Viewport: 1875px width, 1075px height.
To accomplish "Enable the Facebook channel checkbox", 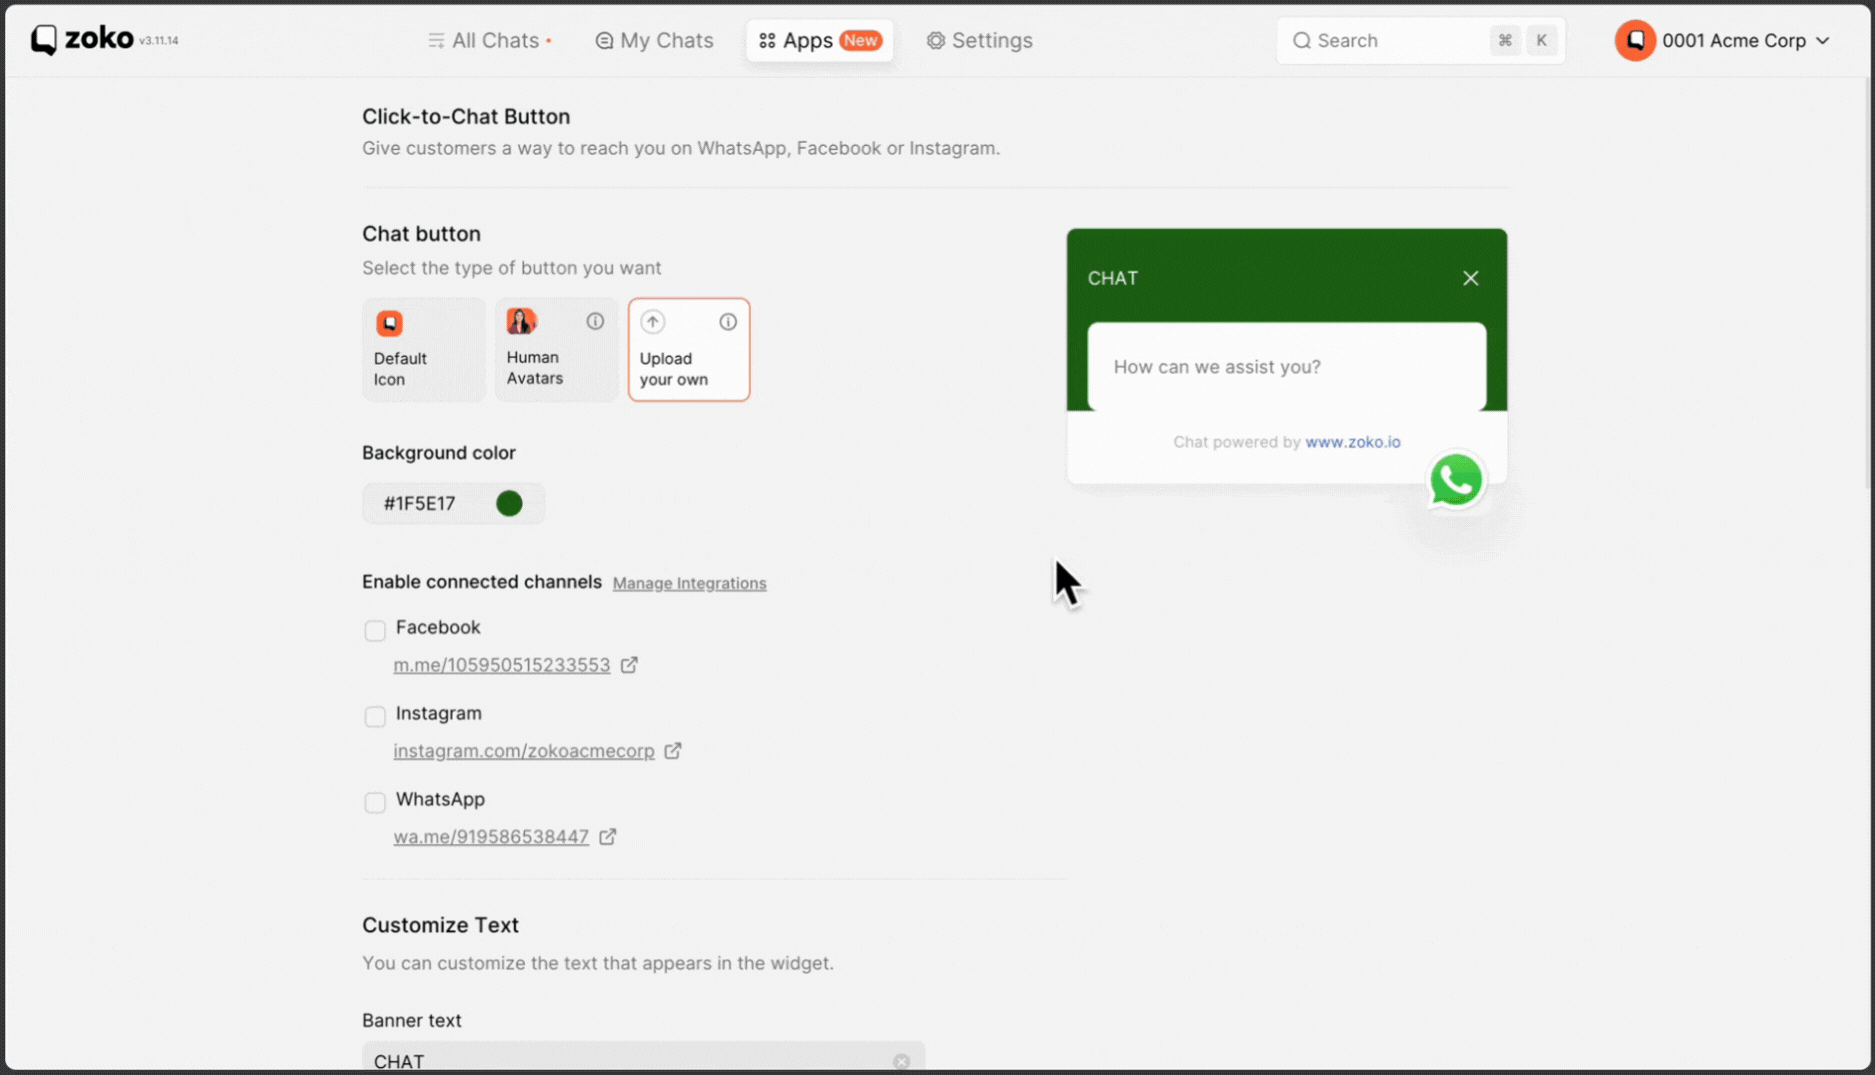I will 375,630.
